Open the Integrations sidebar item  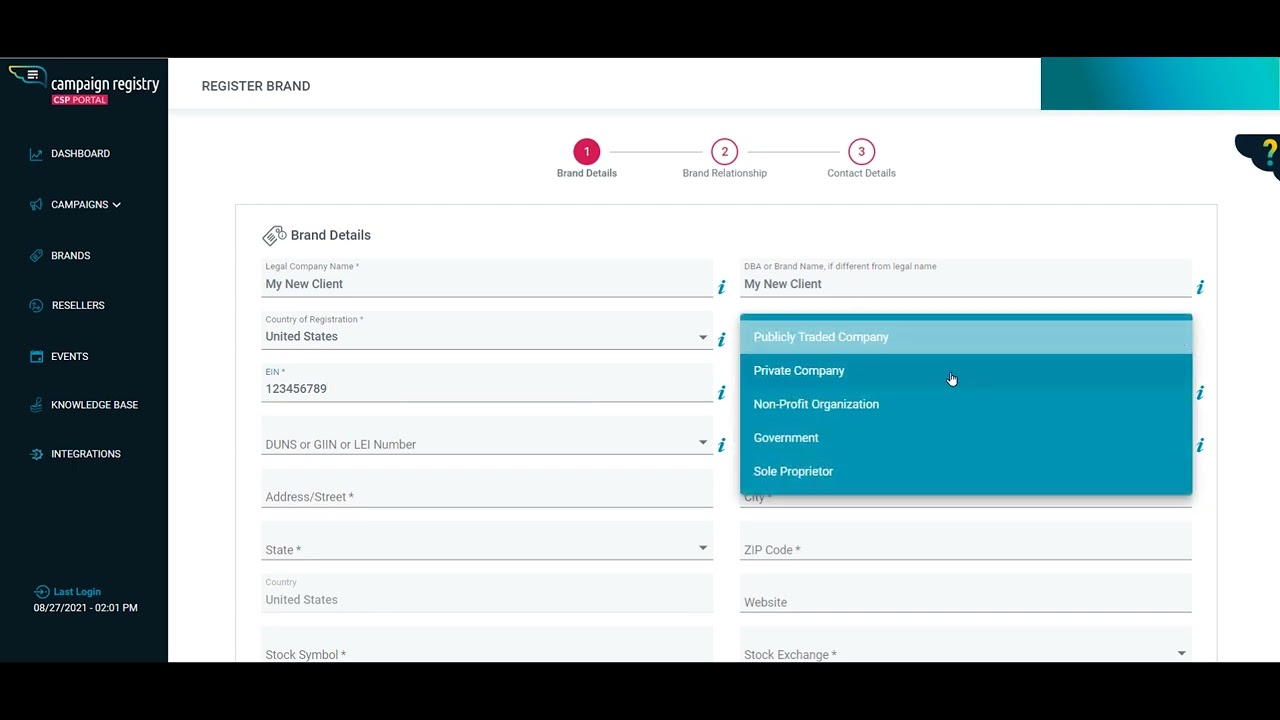click(86, 454)
